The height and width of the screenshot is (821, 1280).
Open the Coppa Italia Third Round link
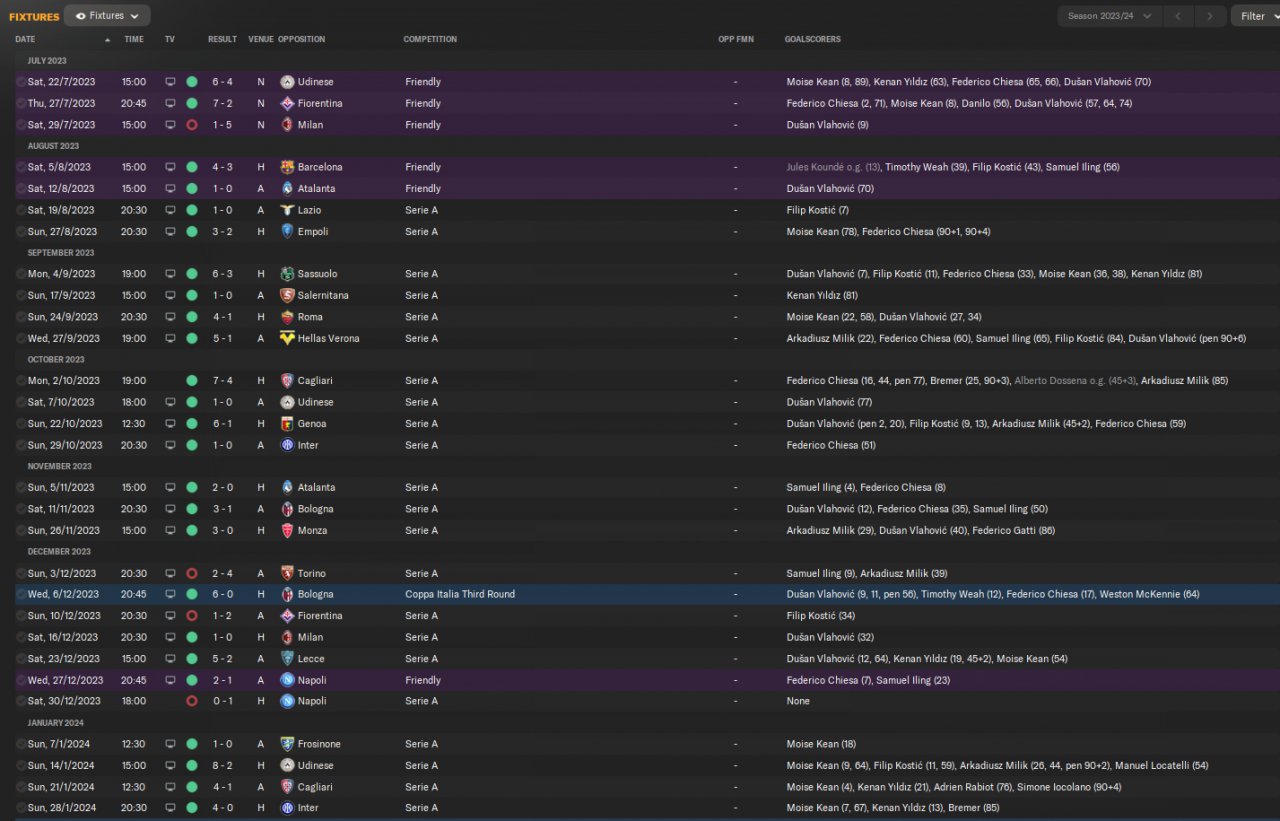pos(460,594)
